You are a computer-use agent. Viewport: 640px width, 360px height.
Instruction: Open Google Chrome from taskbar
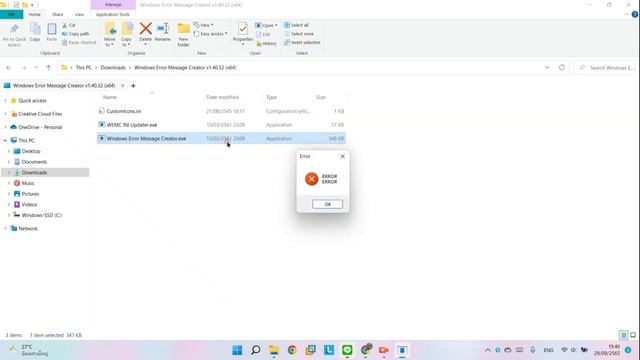(x=292, y=350)
